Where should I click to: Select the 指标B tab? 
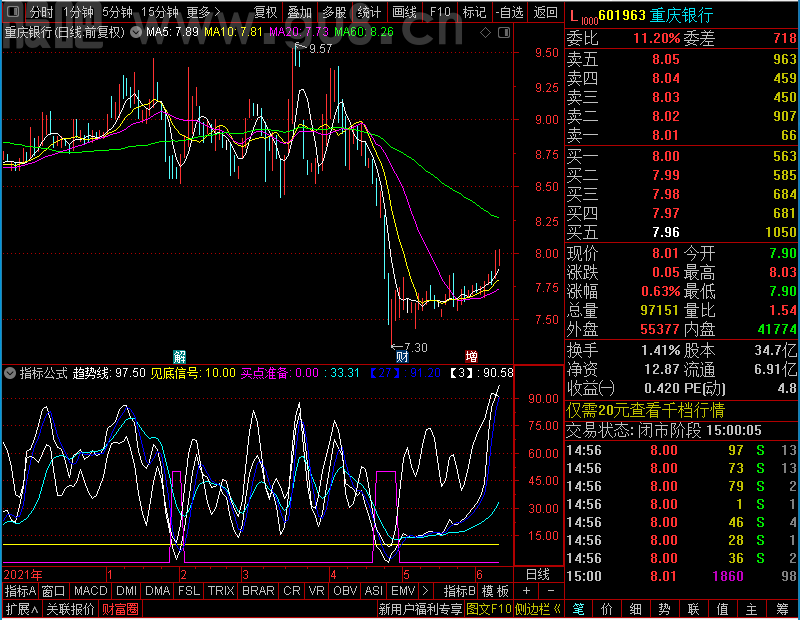(x=459, y=591)
